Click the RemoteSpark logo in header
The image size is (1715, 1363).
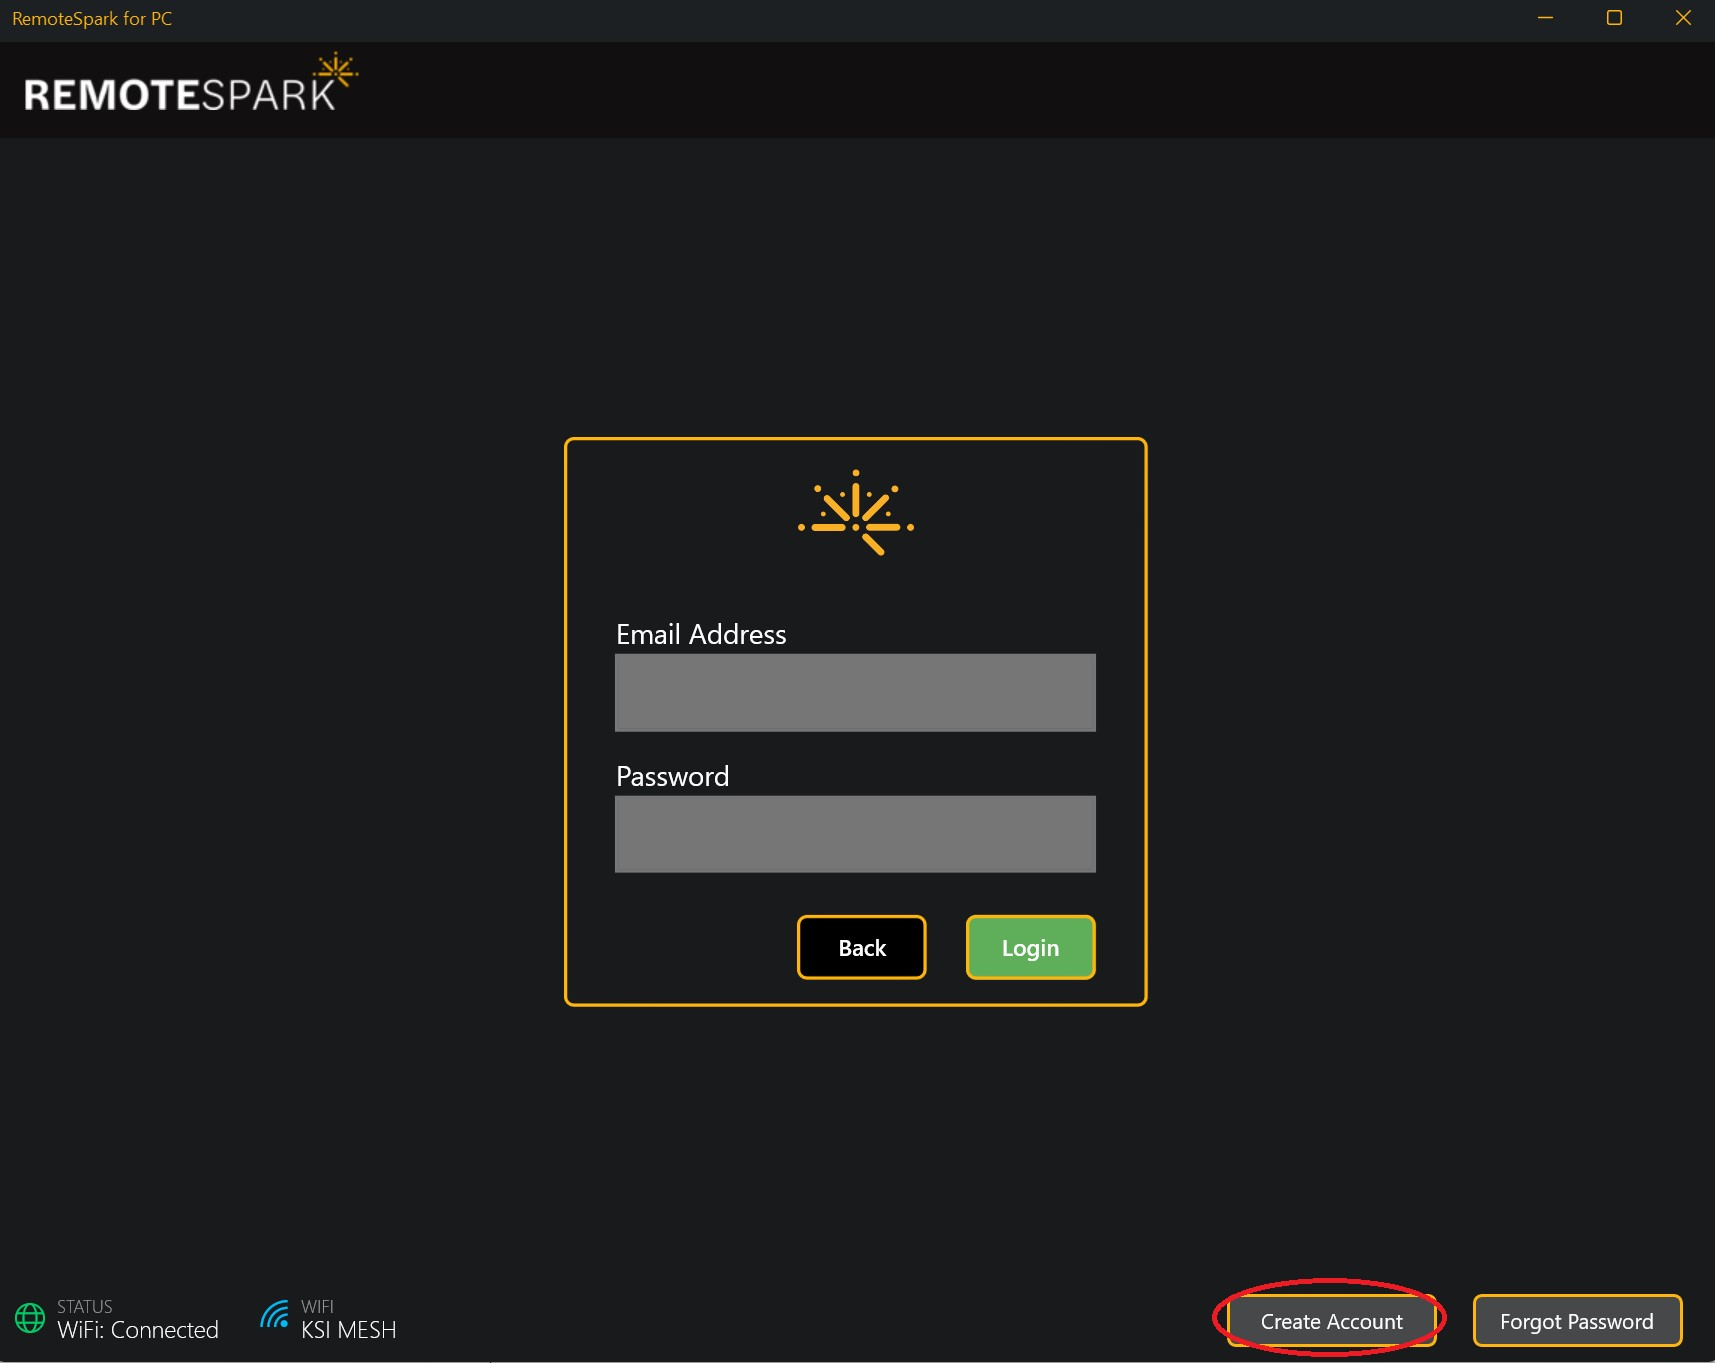(190, 83)
